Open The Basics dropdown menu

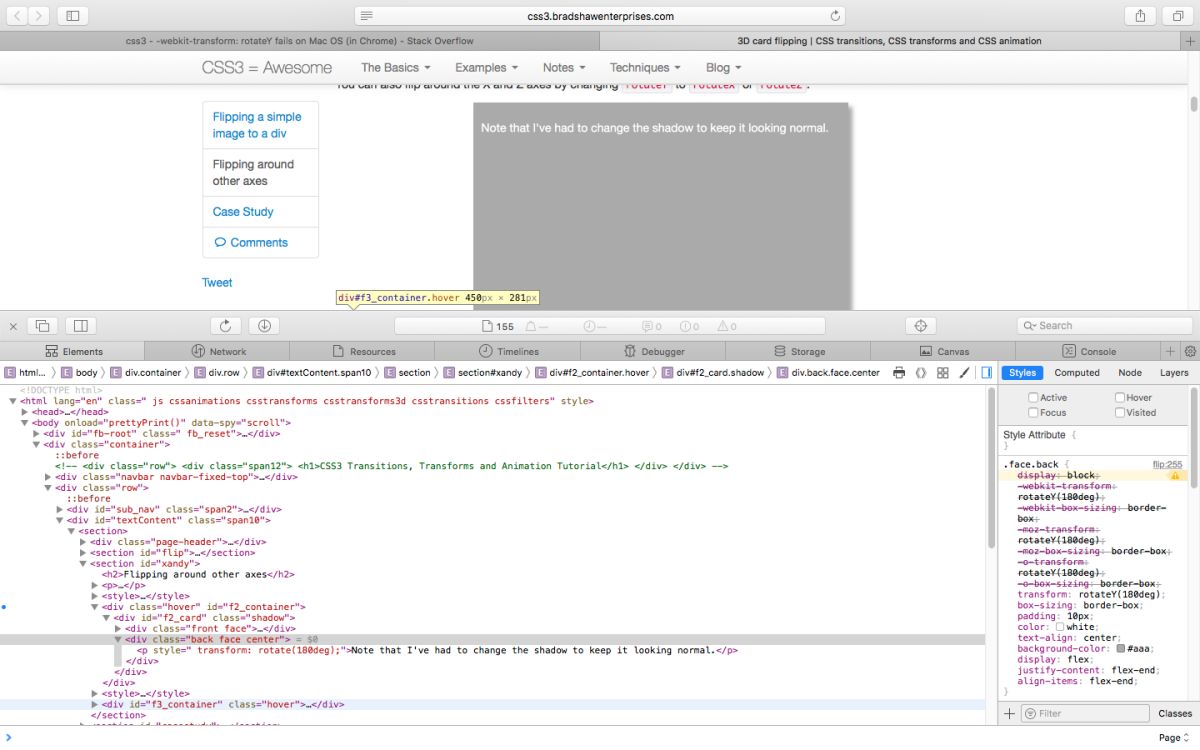pyautogui.click(x=396, y=67)
